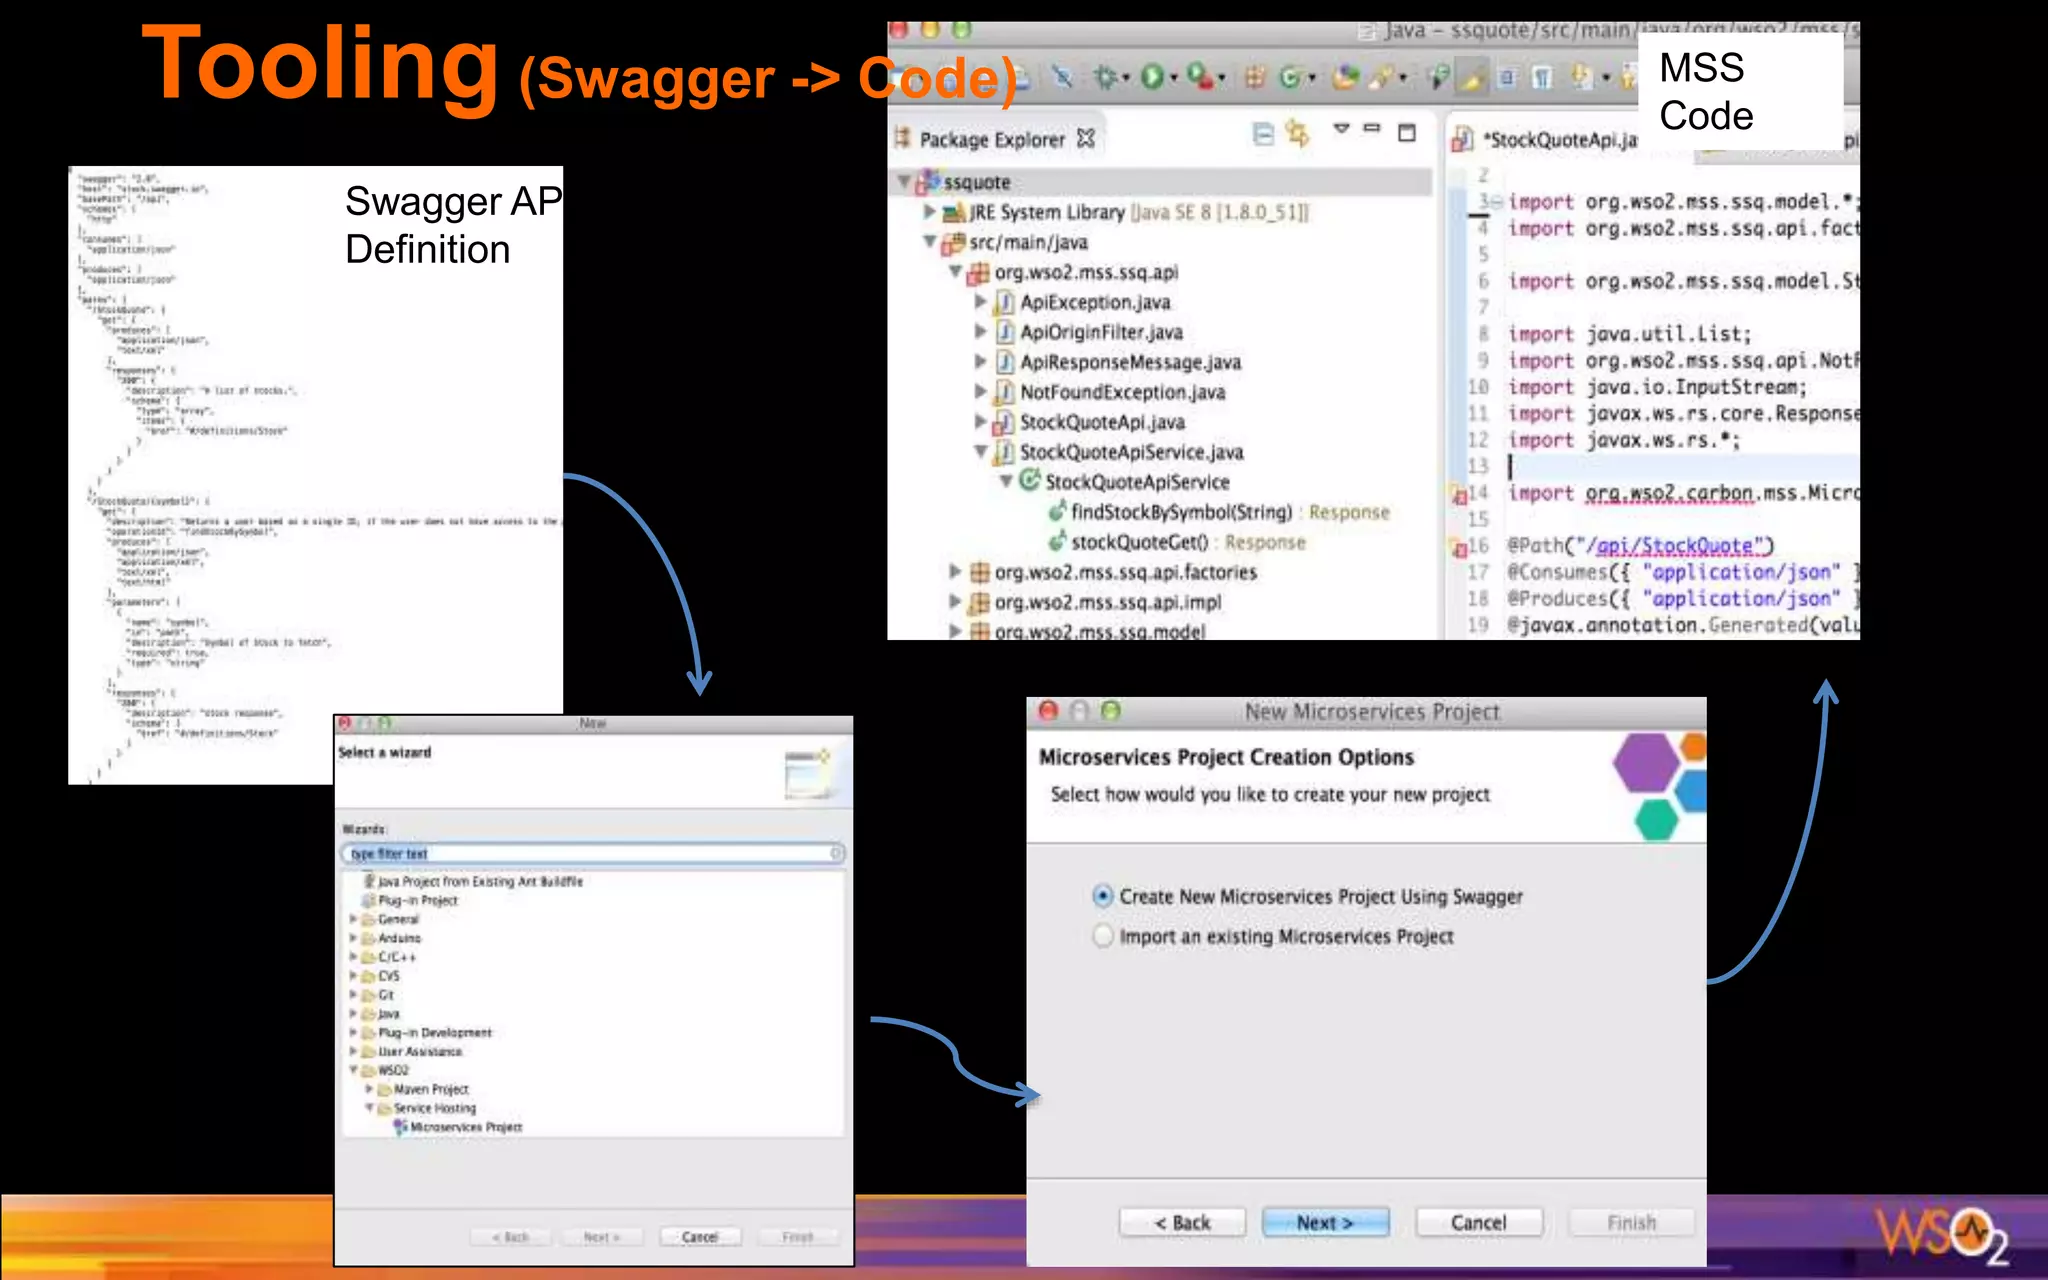Click the Package Explorer view menu triangle
This screenshot has height=1280, width=2048.
(1342, 129)
